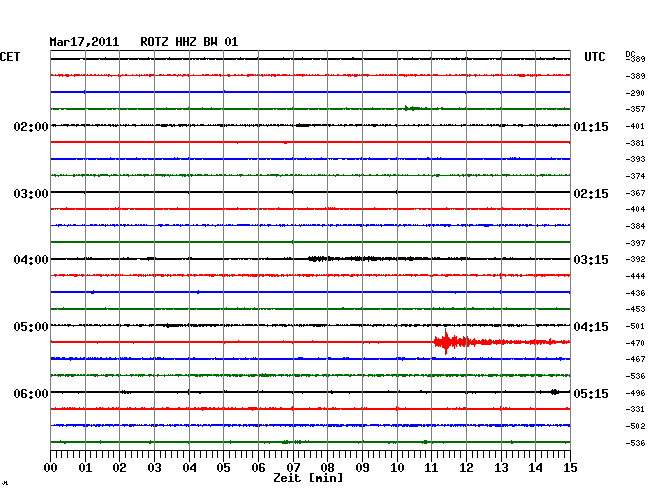Select the DC offset value -470
This screenshot has height=494, width=650.
click(x=635, y=343)
